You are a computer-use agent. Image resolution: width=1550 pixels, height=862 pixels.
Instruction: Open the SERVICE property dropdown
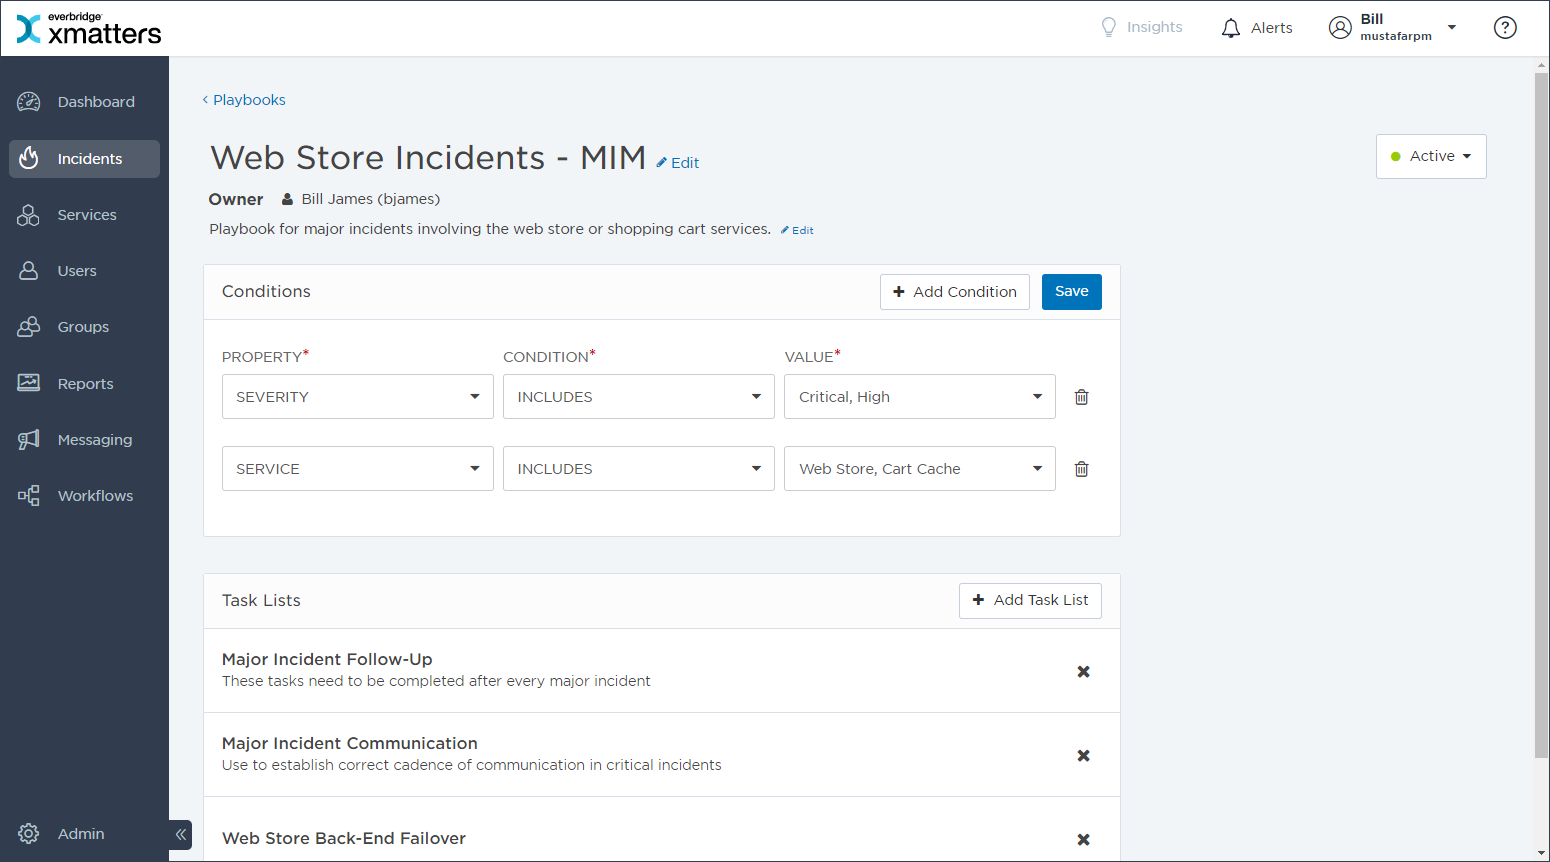pos(358,469)
